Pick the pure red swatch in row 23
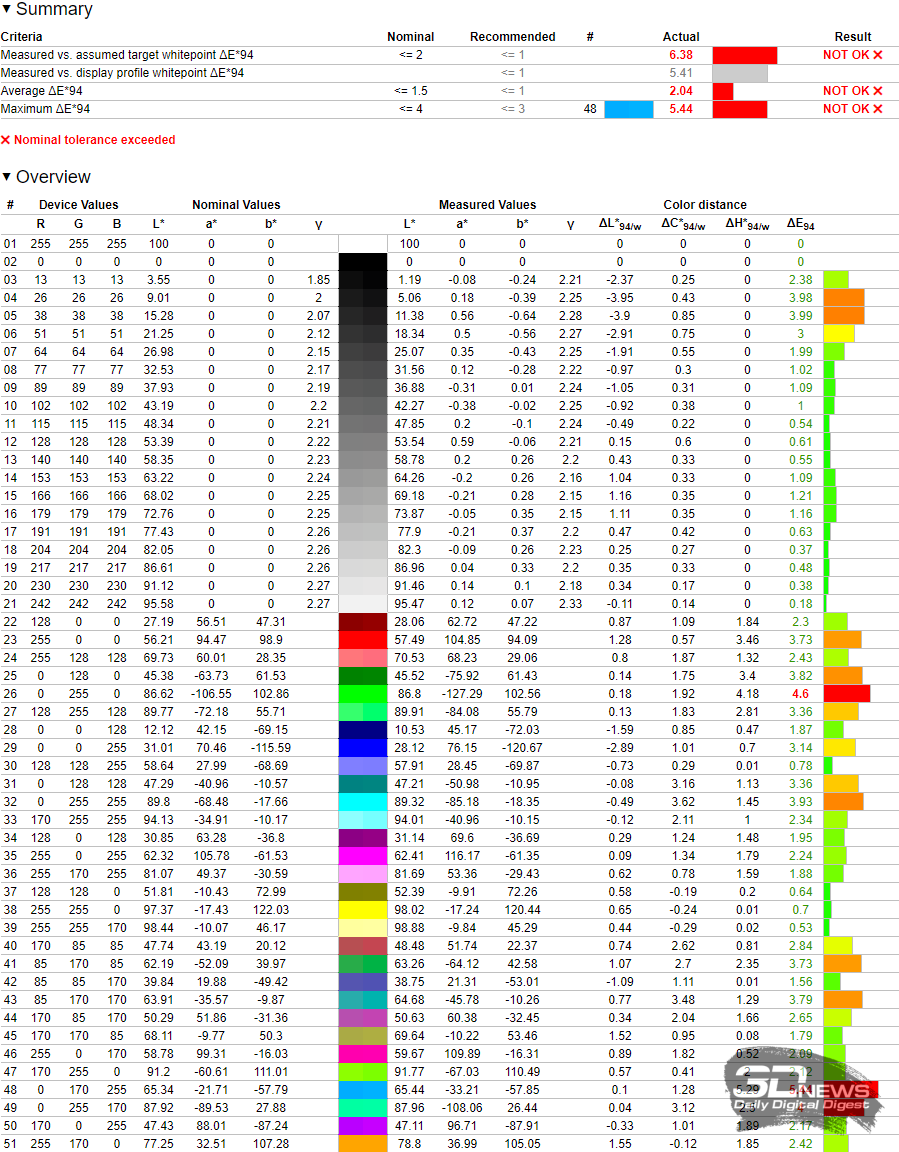899x1152 pixels. click(x=363, y=639)
